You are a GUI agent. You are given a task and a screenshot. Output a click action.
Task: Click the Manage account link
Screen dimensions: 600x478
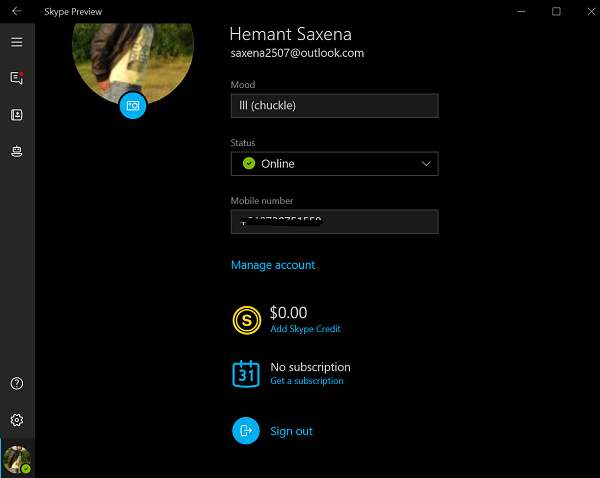tap(273, 265)
